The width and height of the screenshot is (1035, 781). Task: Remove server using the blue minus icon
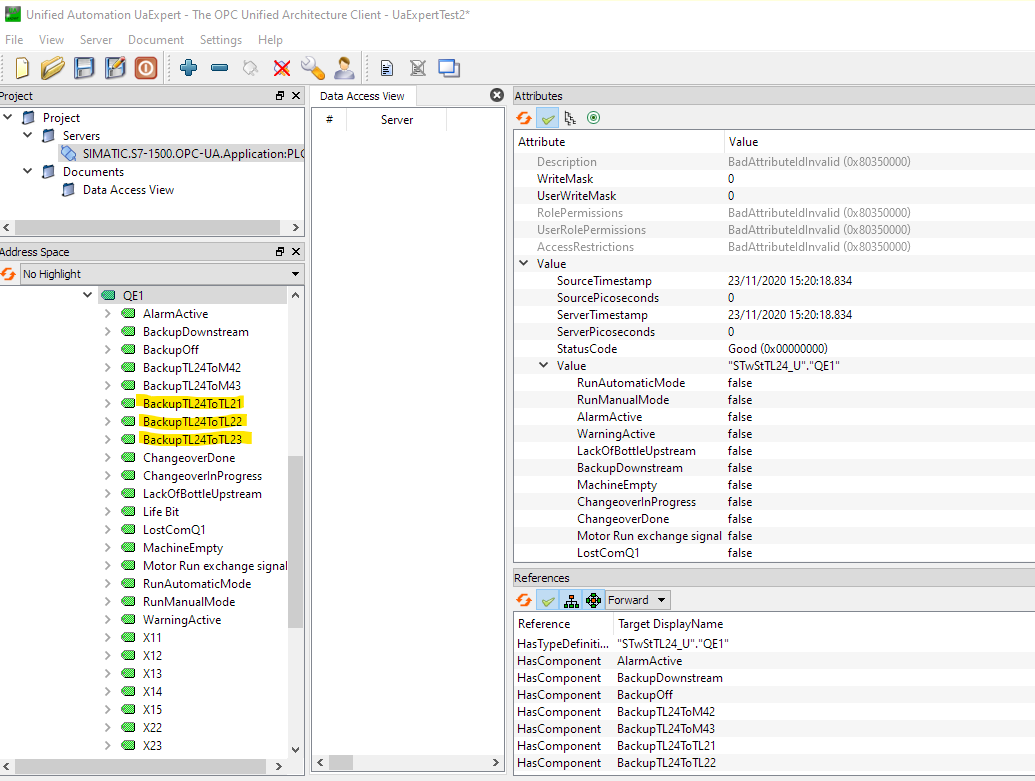point(219,67)
